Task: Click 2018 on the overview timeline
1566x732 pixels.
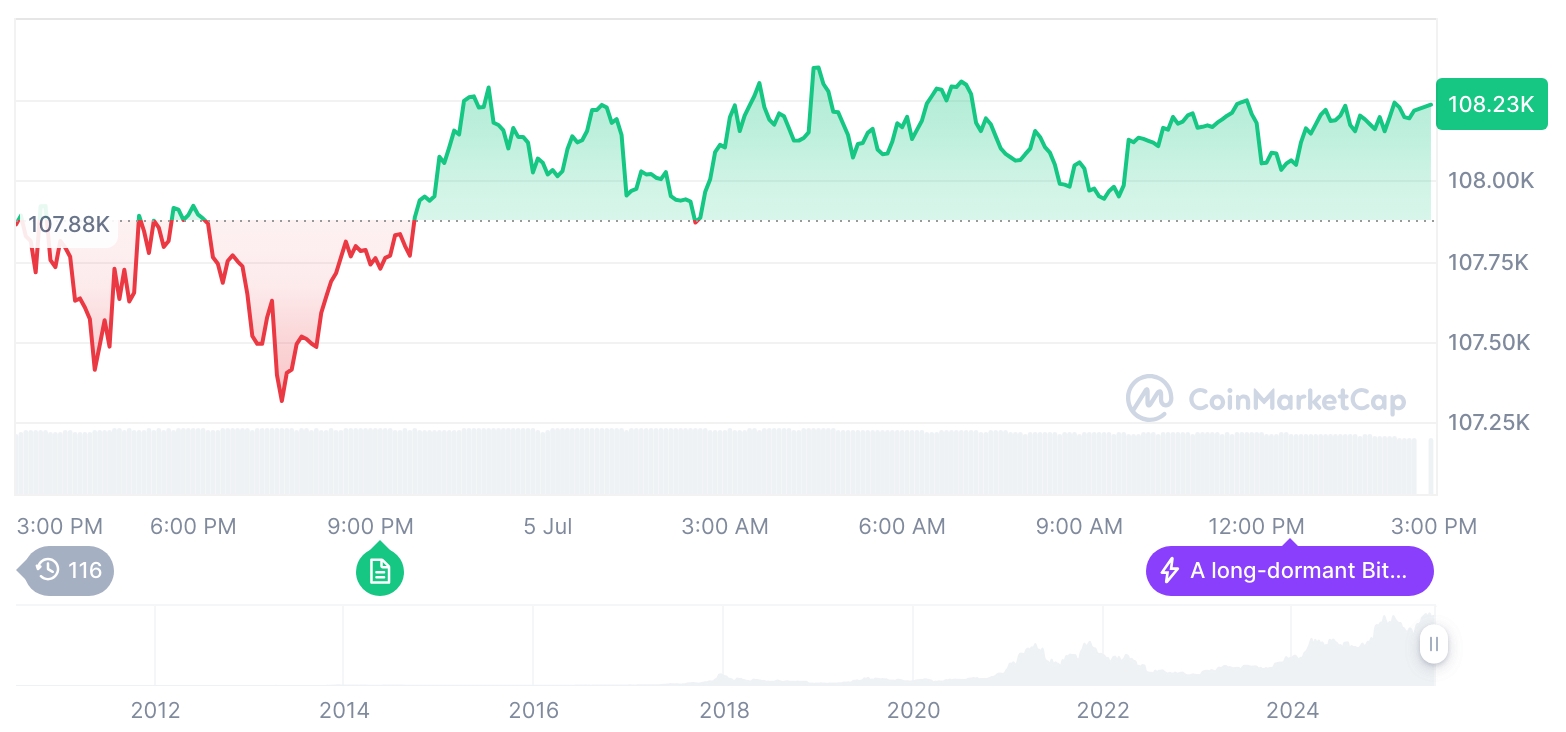Action: (724, 711)
